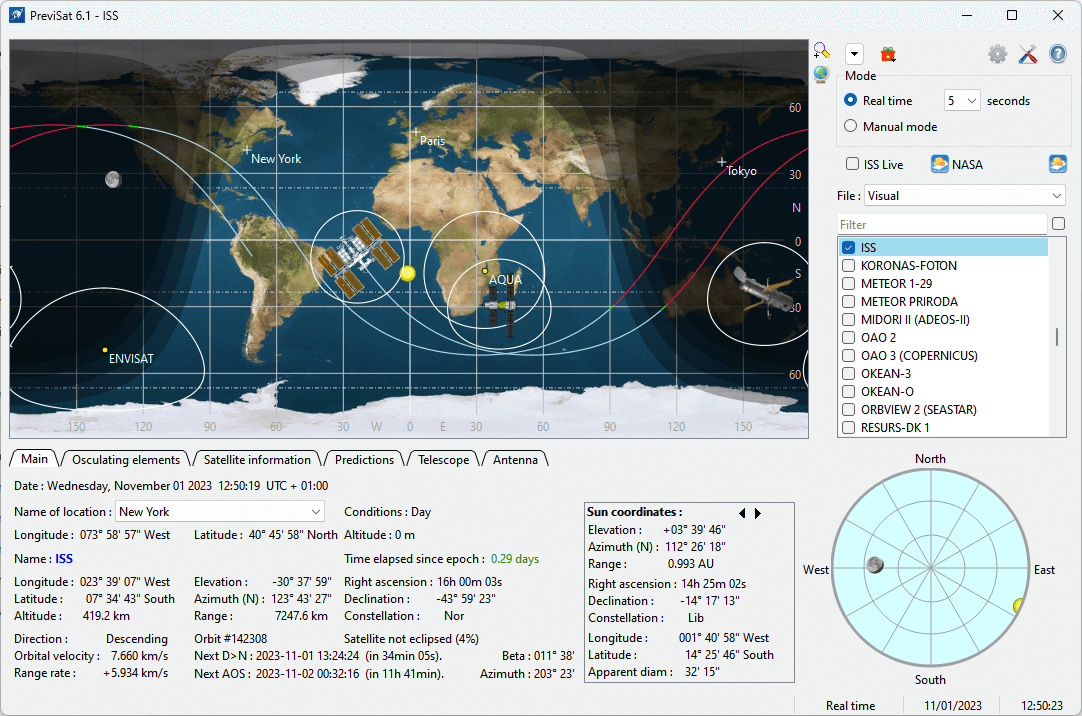Click the weather icon right of NASA
Image resolution: width=1082 pixels, height=716 pixels.
click(x=1058, y=164)
